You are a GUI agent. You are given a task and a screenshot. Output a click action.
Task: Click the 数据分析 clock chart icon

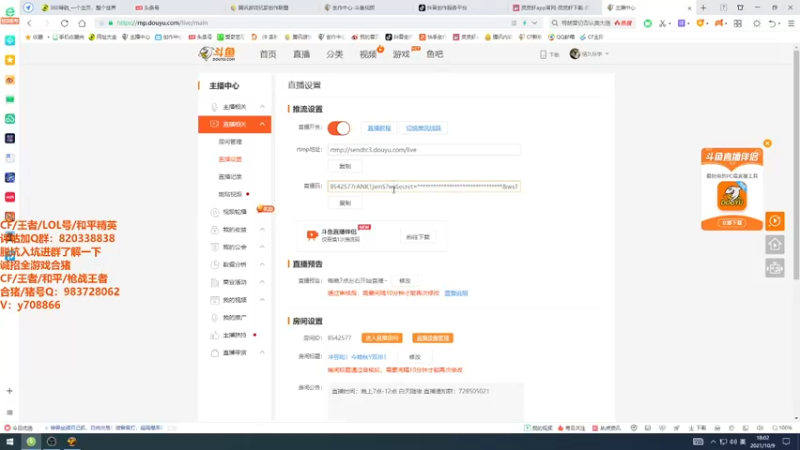pos(214,265)
